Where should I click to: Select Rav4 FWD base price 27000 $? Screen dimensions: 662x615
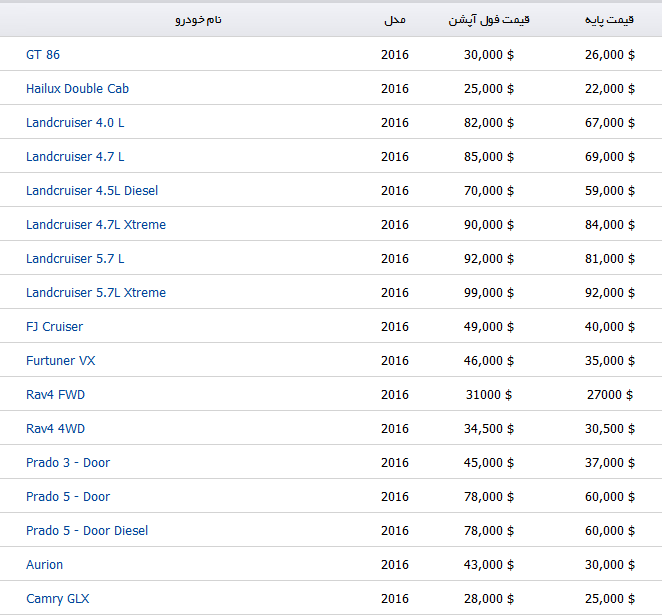pos(610,394)
